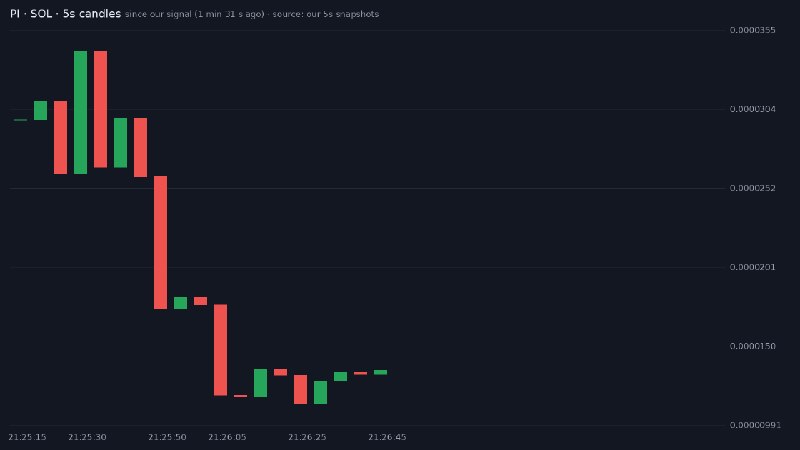Click the tallest green candle near 21:25:30
Image resolution: width=800 pixels, height=450 pixels.
click(x=80, y=112)
